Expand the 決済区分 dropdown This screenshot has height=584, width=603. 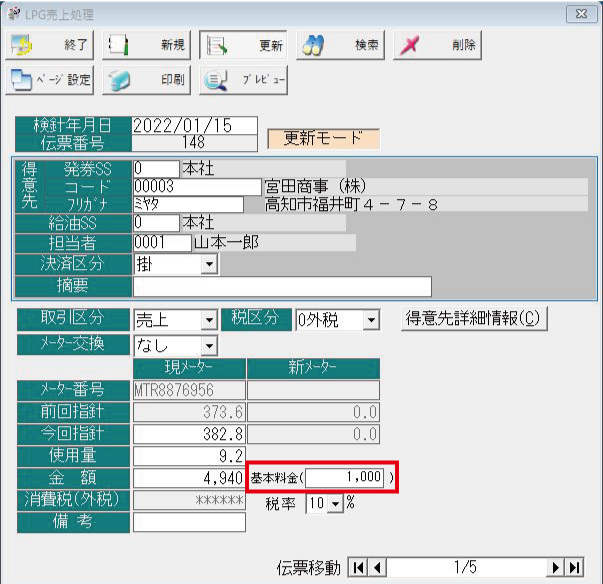[209, 264]
